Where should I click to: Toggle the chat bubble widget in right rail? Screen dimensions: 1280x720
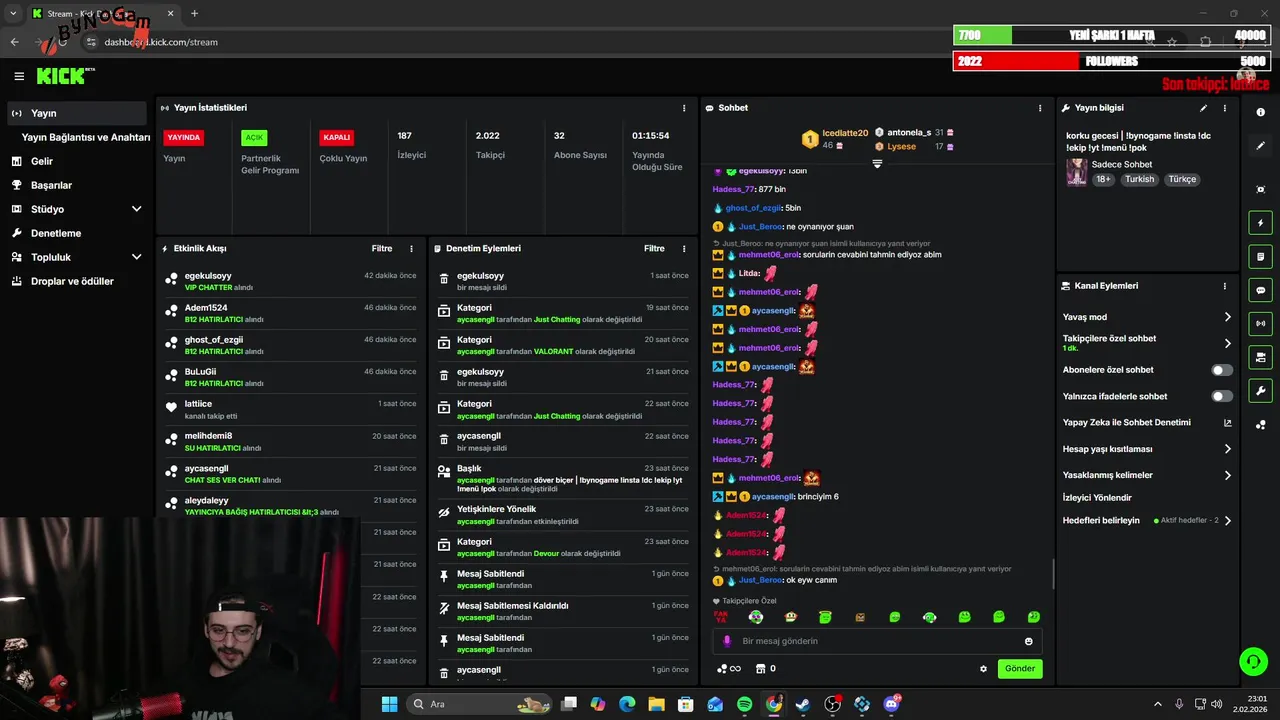pyautogui.click(x=1260, y=290)
